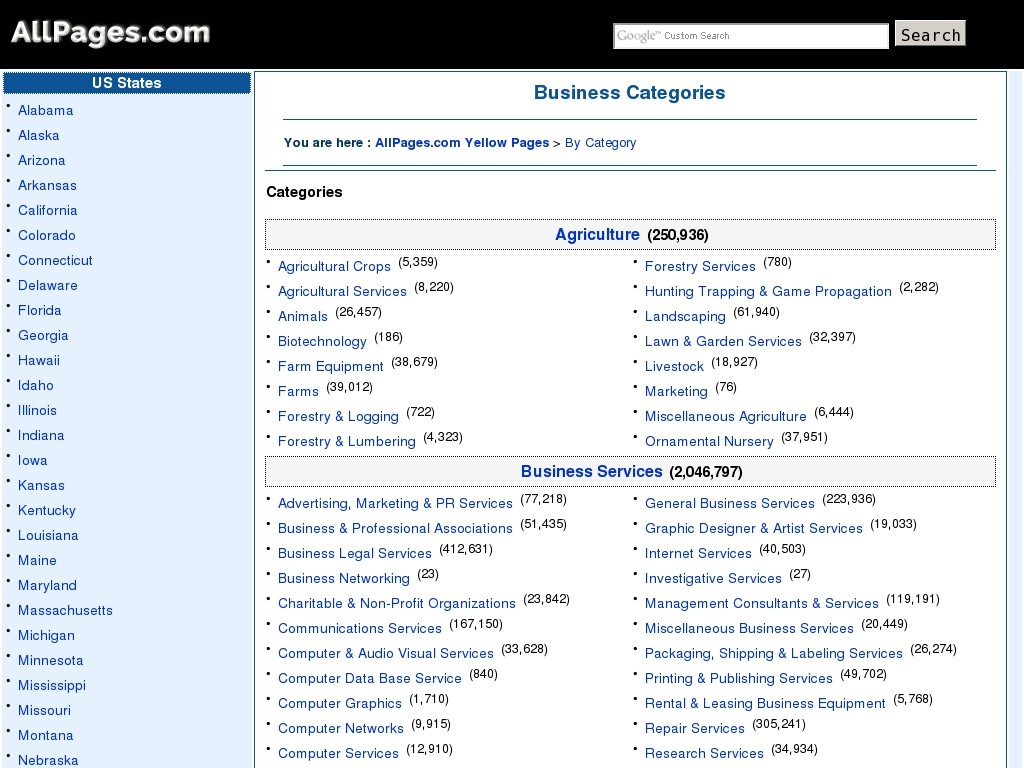Open Miscellaneous Agriculture category
The height and width of the screenshot is (768, 1024).
(726, 417)
